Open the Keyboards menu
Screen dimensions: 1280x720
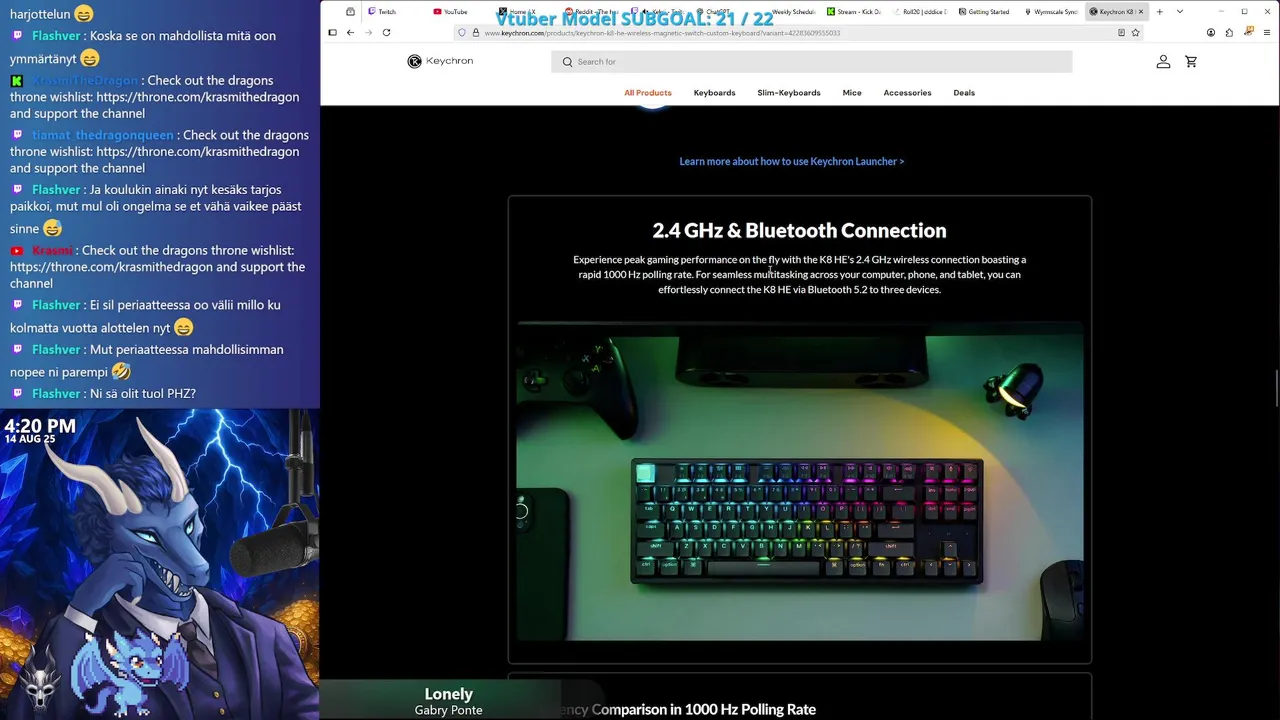(715, 93)
